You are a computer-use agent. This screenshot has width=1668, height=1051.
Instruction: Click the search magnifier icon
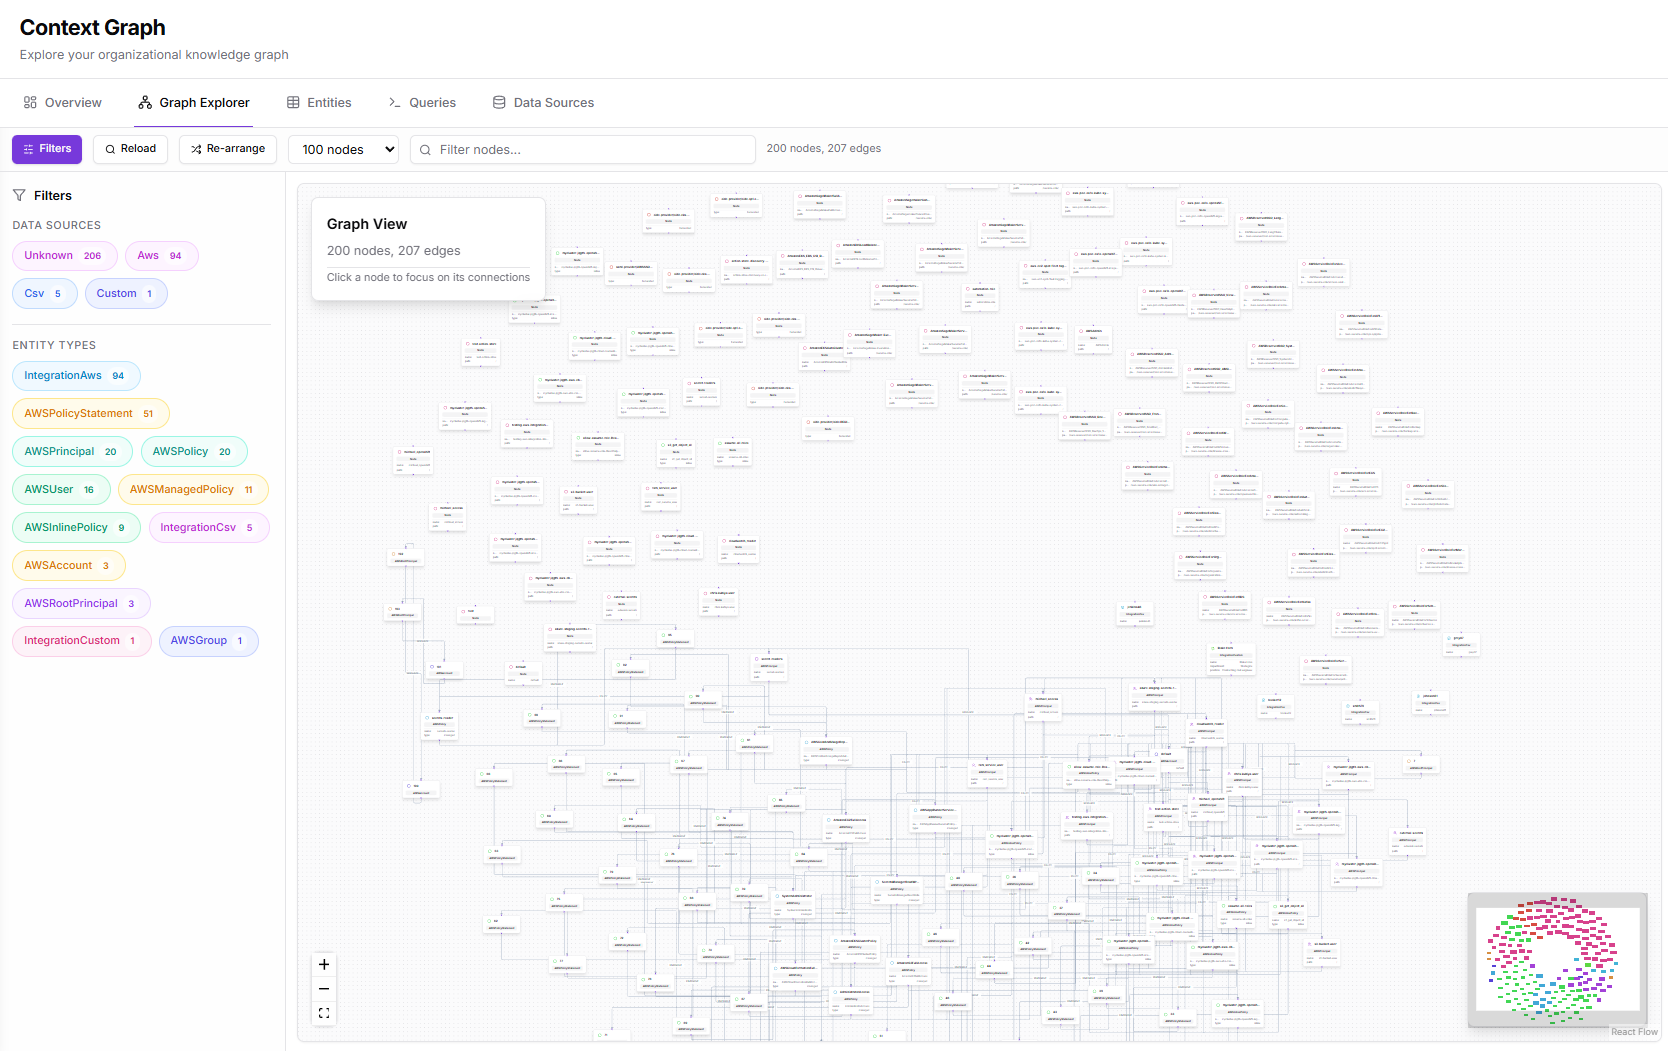(425, 150)
